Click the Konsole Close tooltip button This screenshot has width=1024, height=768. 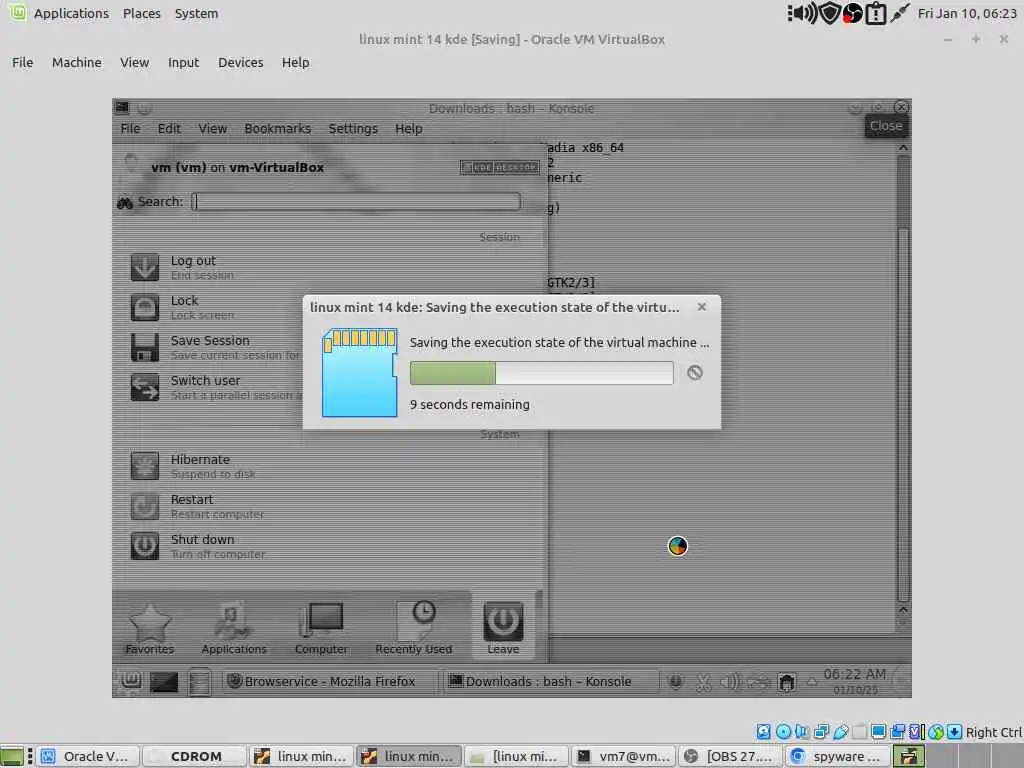tap(886, 126)
